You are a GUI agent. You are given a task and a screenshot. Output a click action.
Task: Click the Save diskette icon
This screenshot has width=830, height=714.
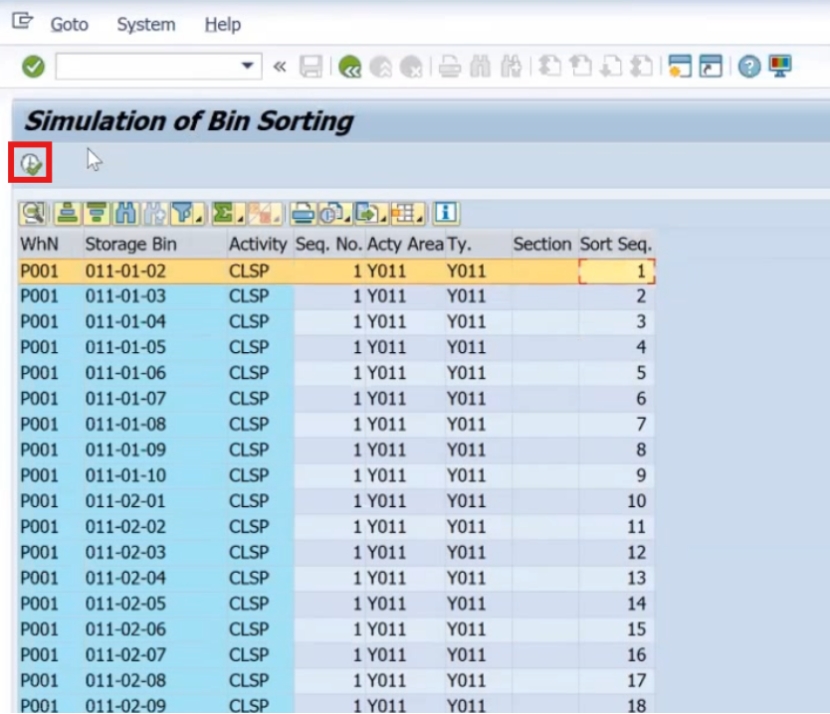(x=311, y=67)
